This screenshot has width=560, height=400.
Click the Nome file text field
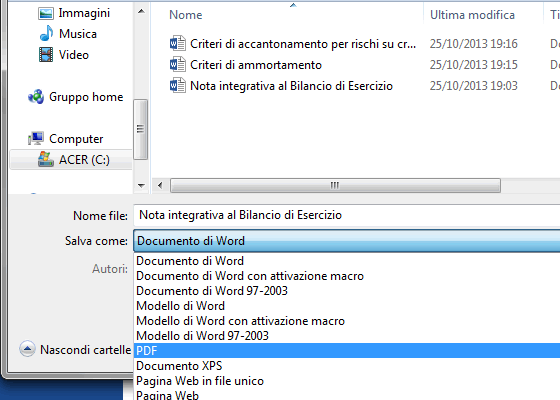point(347,215)
